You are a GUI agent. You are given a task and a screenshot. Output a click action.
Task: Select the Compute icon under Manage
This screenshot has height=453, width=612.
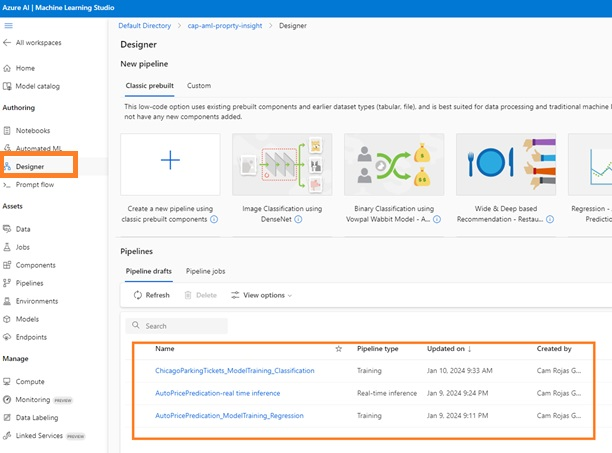(x=8, y=381)
